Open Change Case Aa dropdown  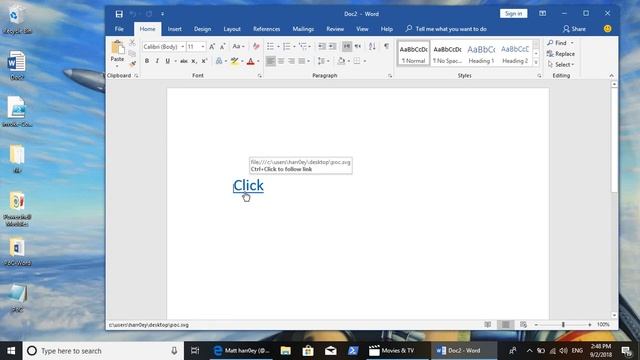(x=238, y=47)
